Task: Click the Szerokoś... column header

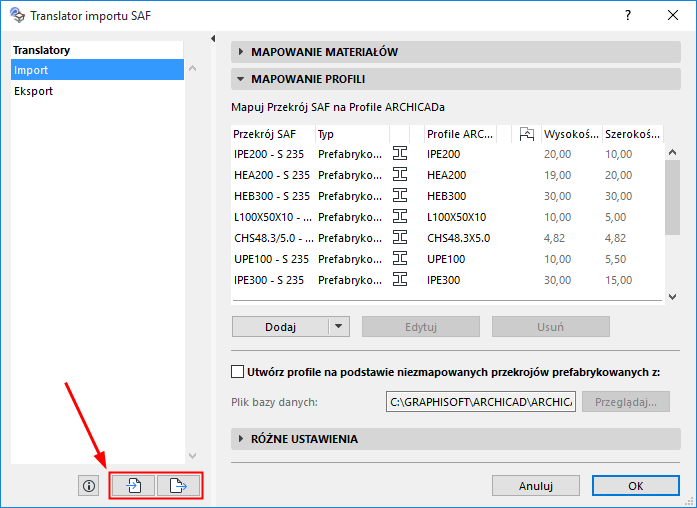Action: pos(633,134)
